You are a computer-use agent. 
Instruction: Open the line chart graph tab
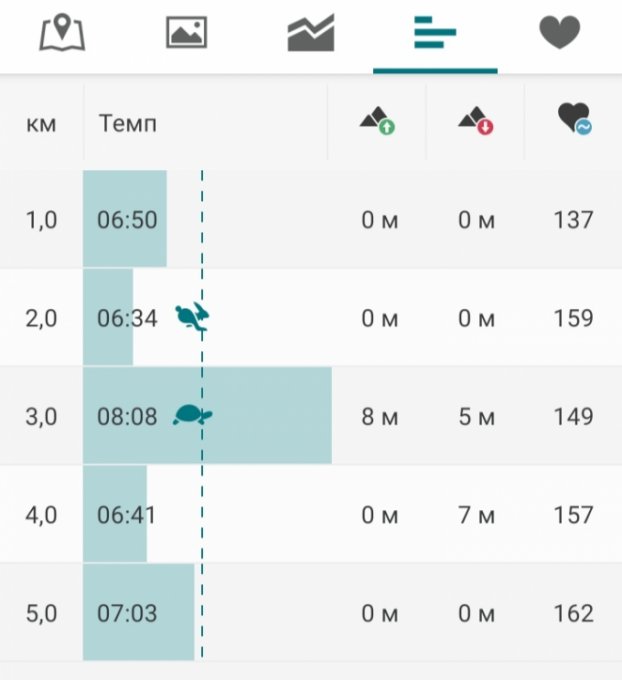pos(310,33)
